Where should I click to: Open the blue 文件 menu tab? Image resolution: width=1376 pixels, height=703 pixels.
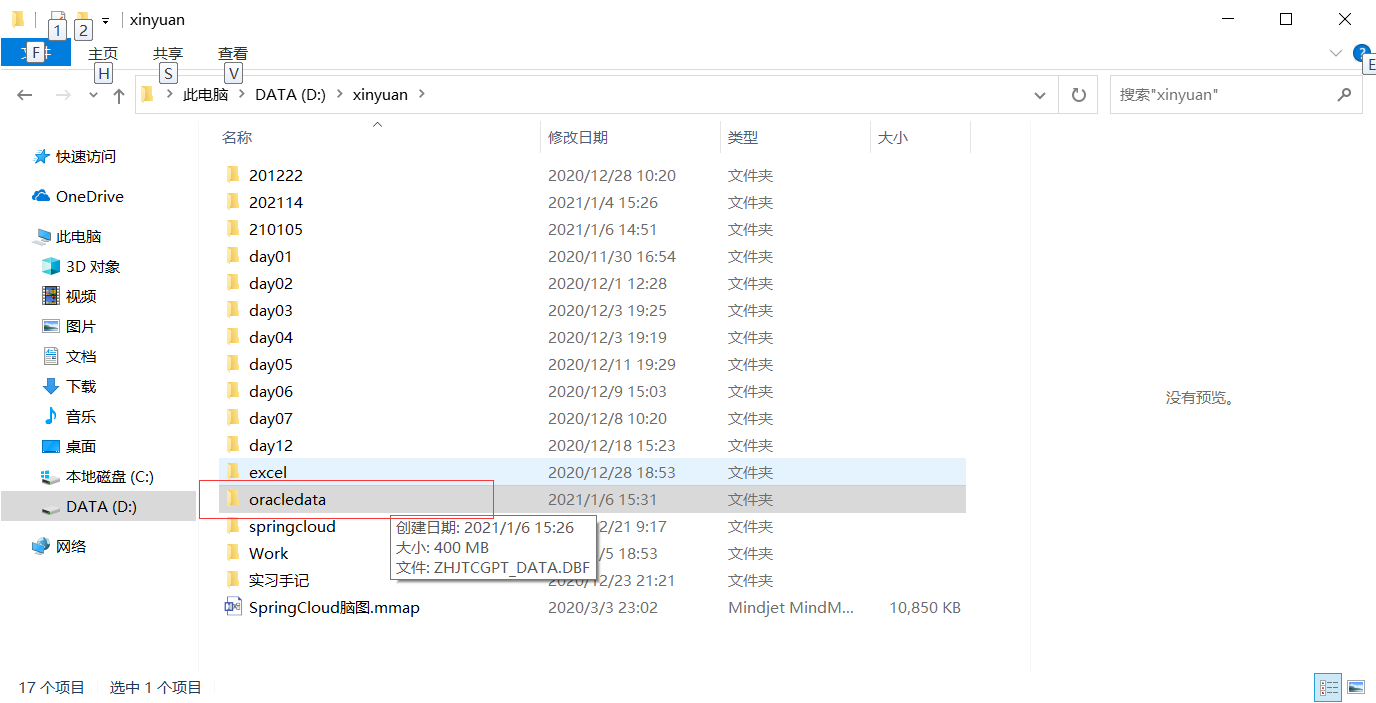point(35,53)
